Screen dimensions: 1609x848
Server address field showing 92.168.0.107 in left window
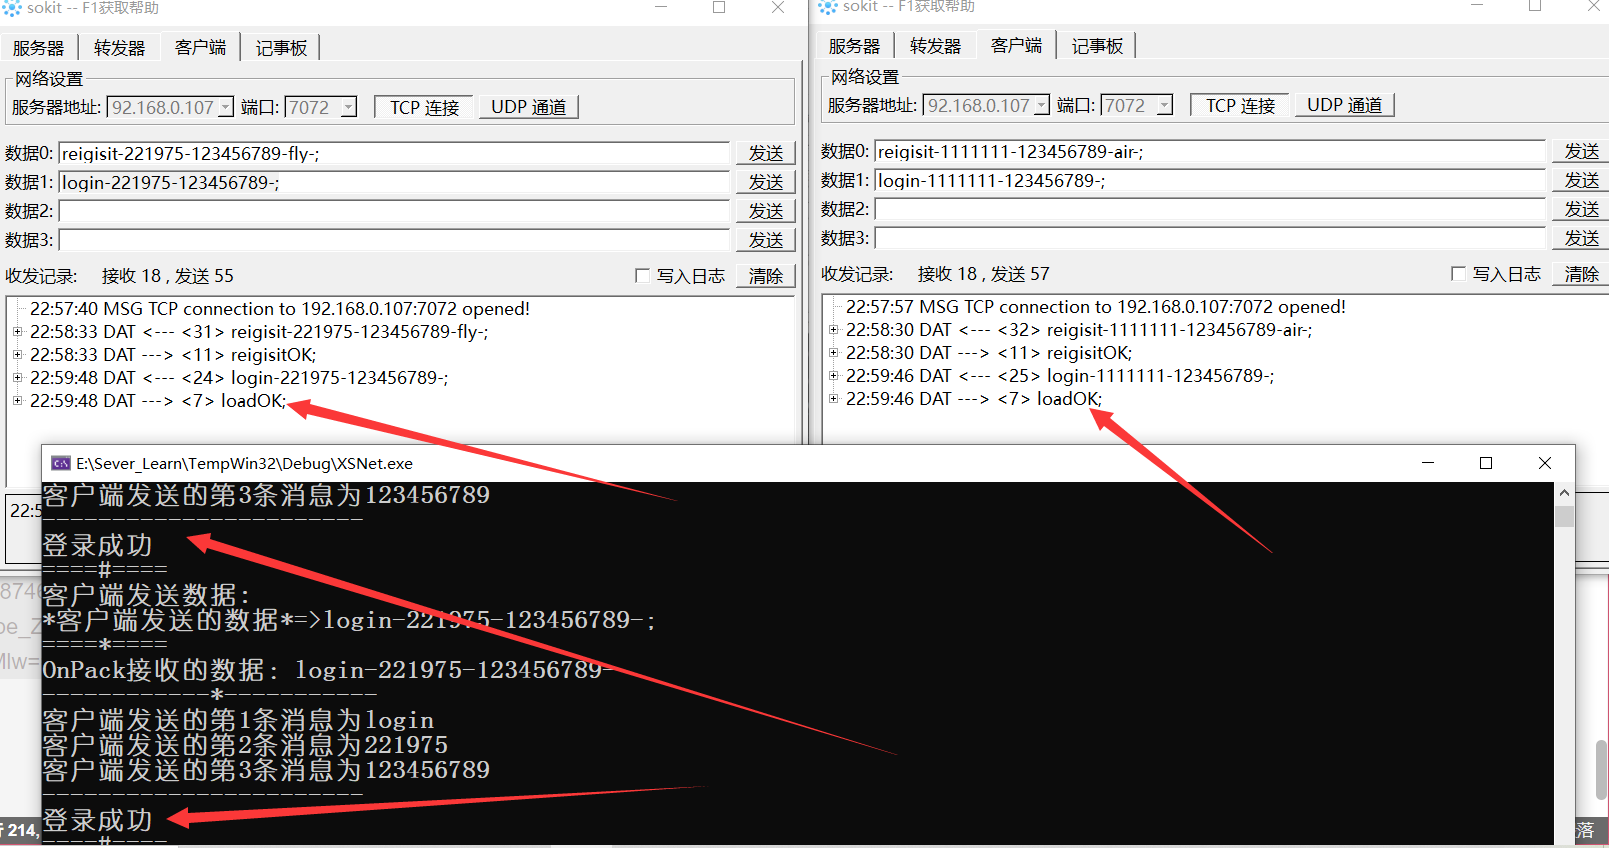(x=163, y=107)
